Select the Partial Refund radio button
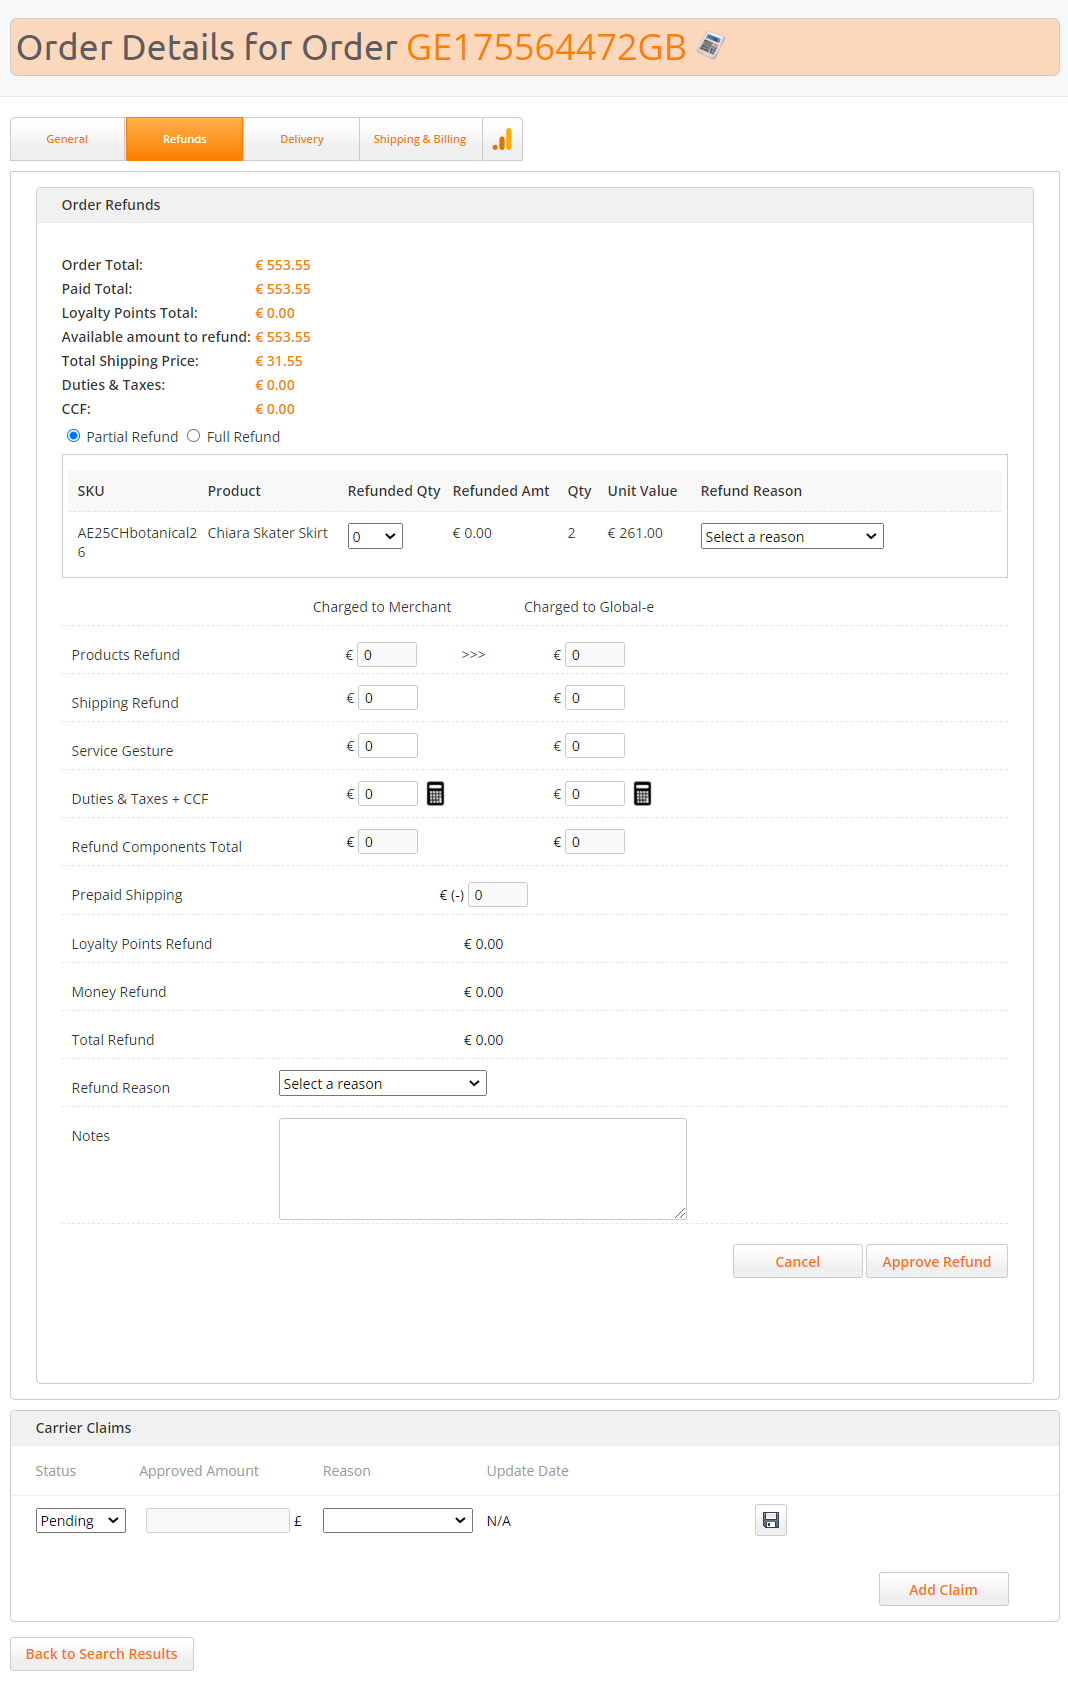 [x=74, y=436]
